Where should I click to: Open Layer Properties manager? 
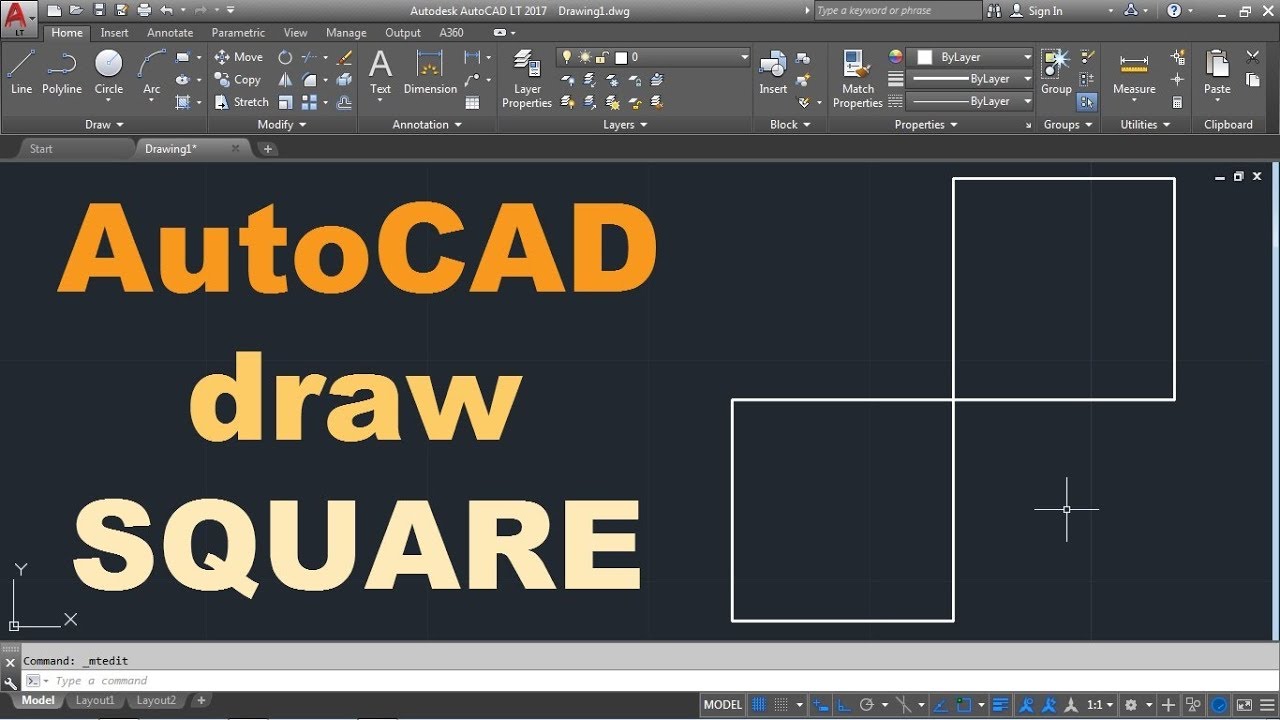point(527,79)
